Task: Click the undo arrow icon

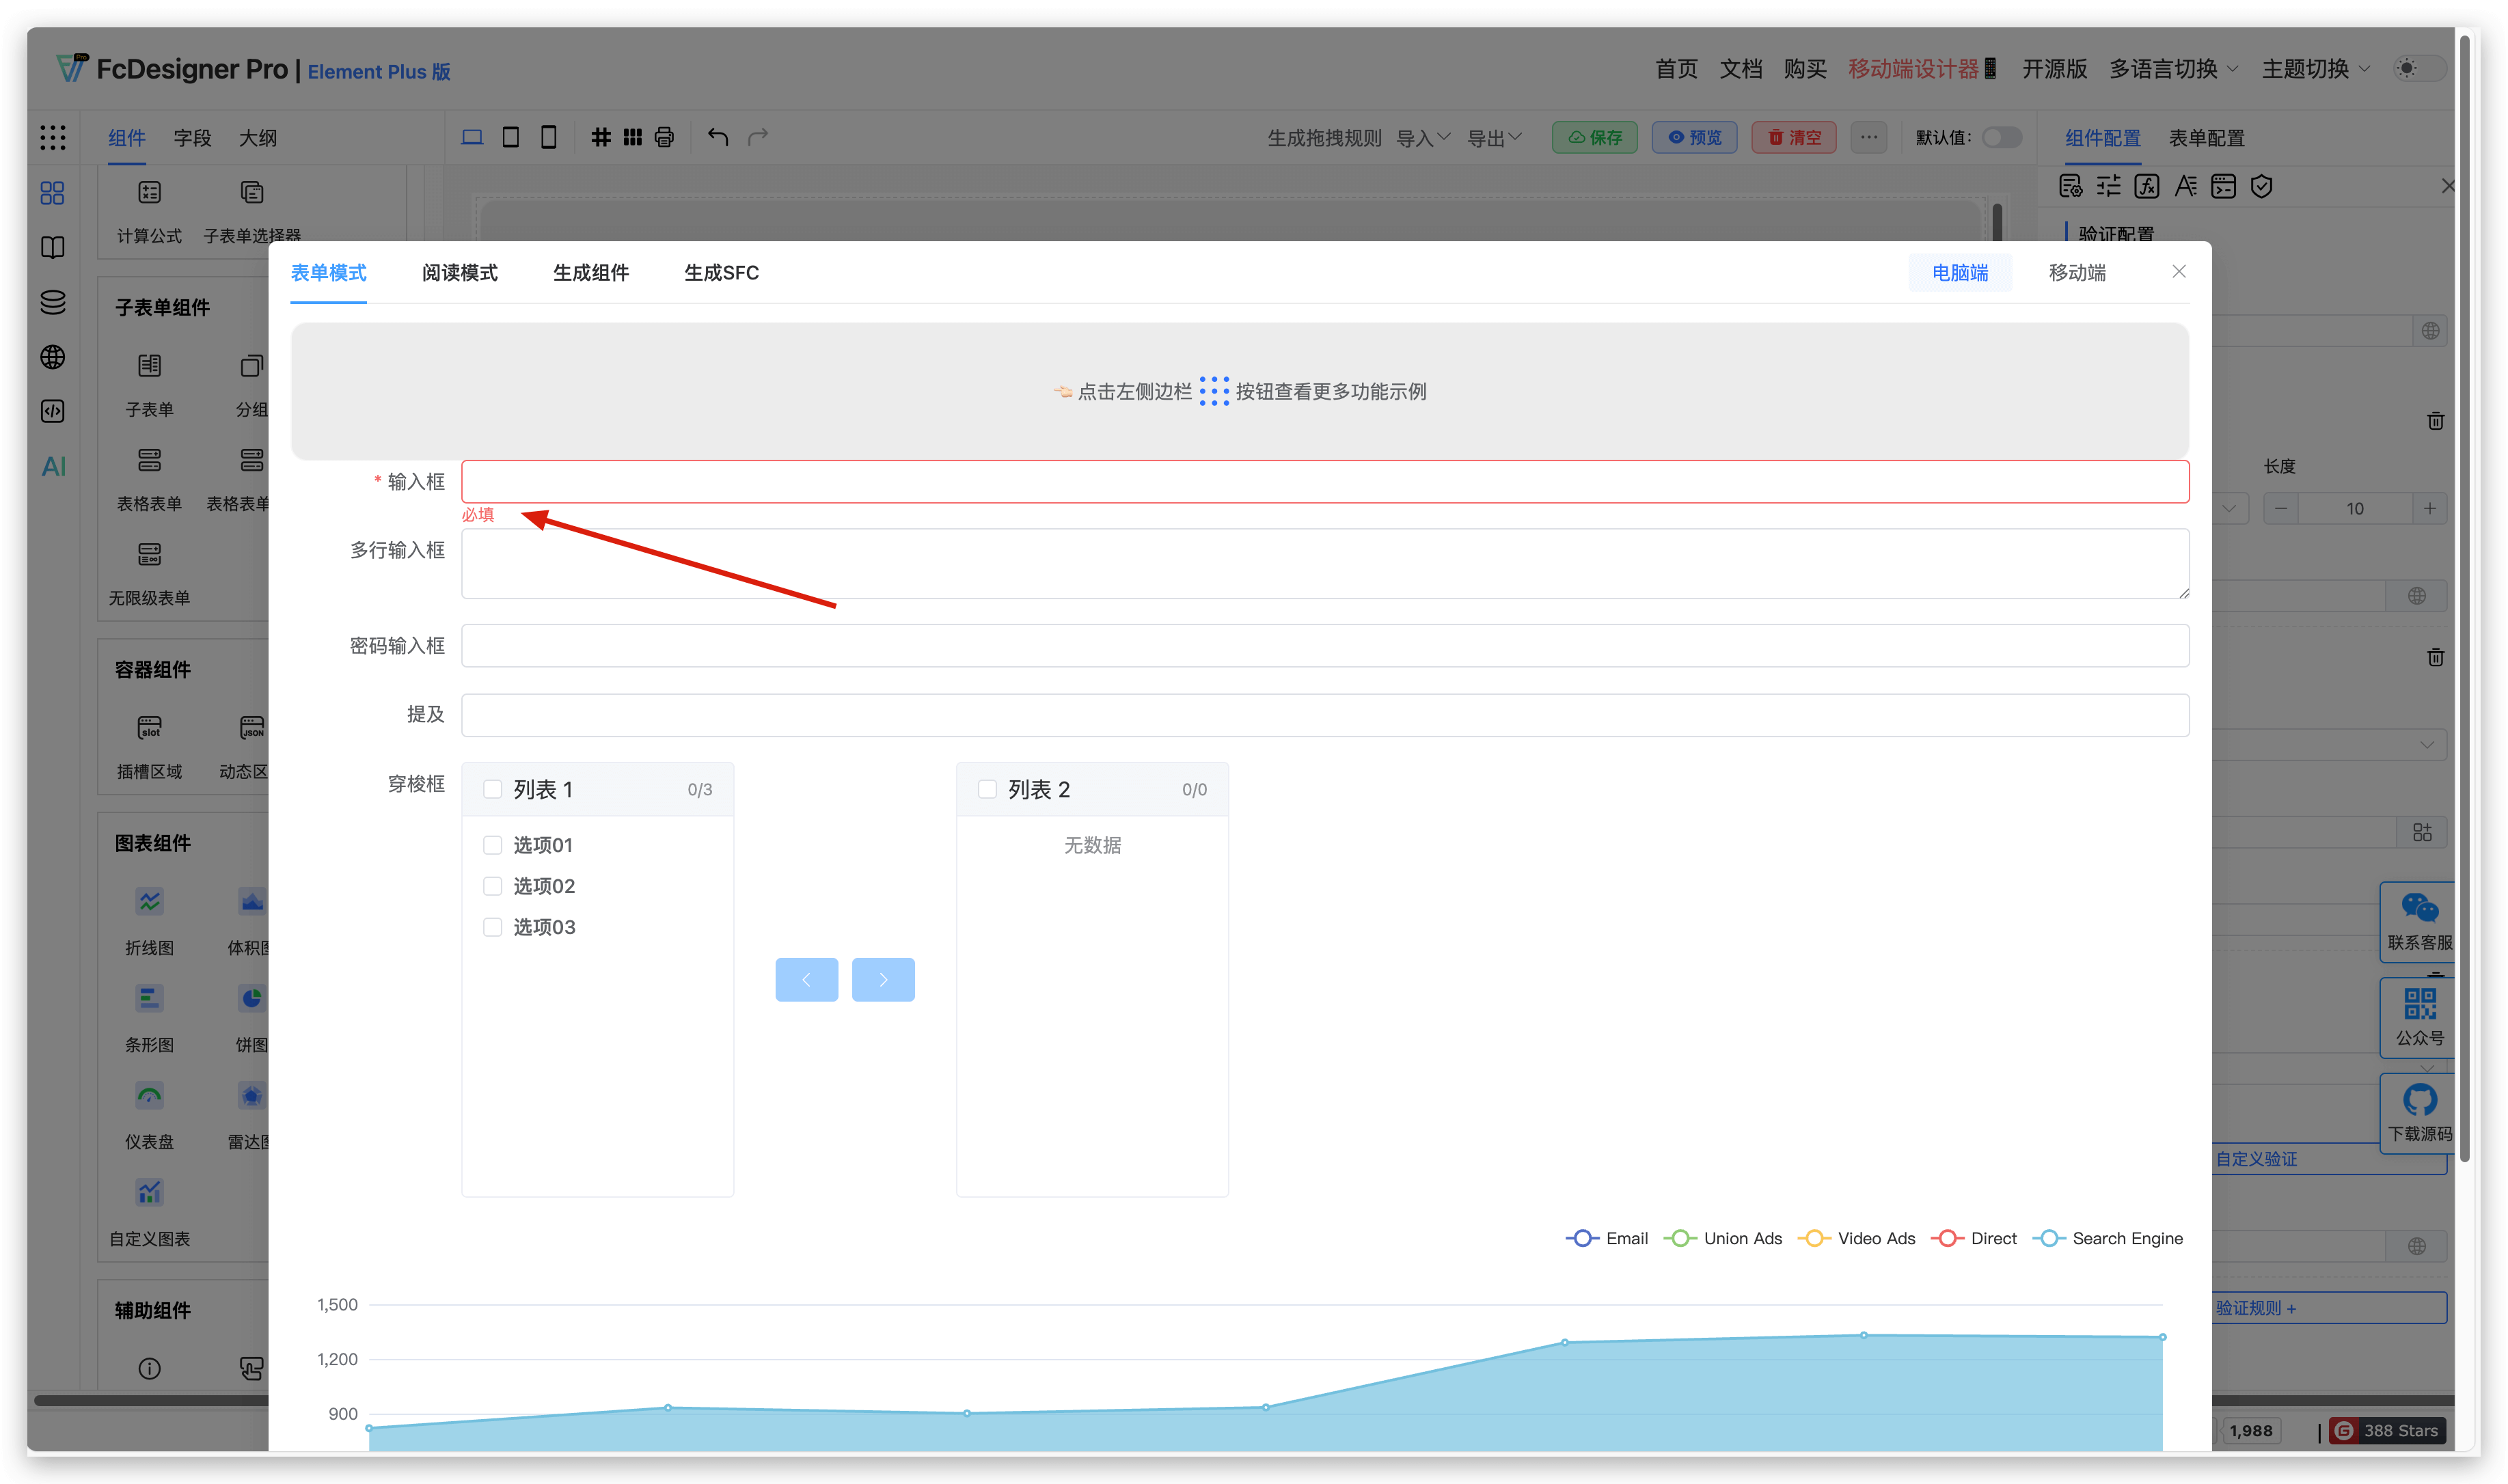Action: (717, 137)
